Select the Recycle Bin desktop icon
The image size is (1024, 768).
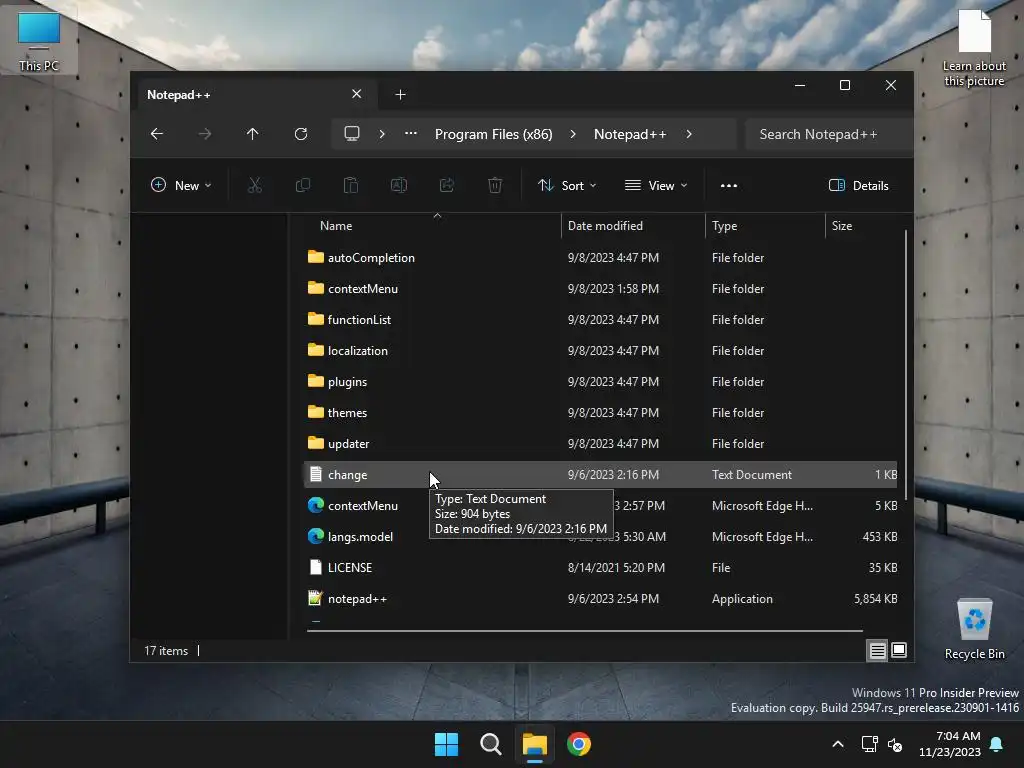[x=974, y=629]
